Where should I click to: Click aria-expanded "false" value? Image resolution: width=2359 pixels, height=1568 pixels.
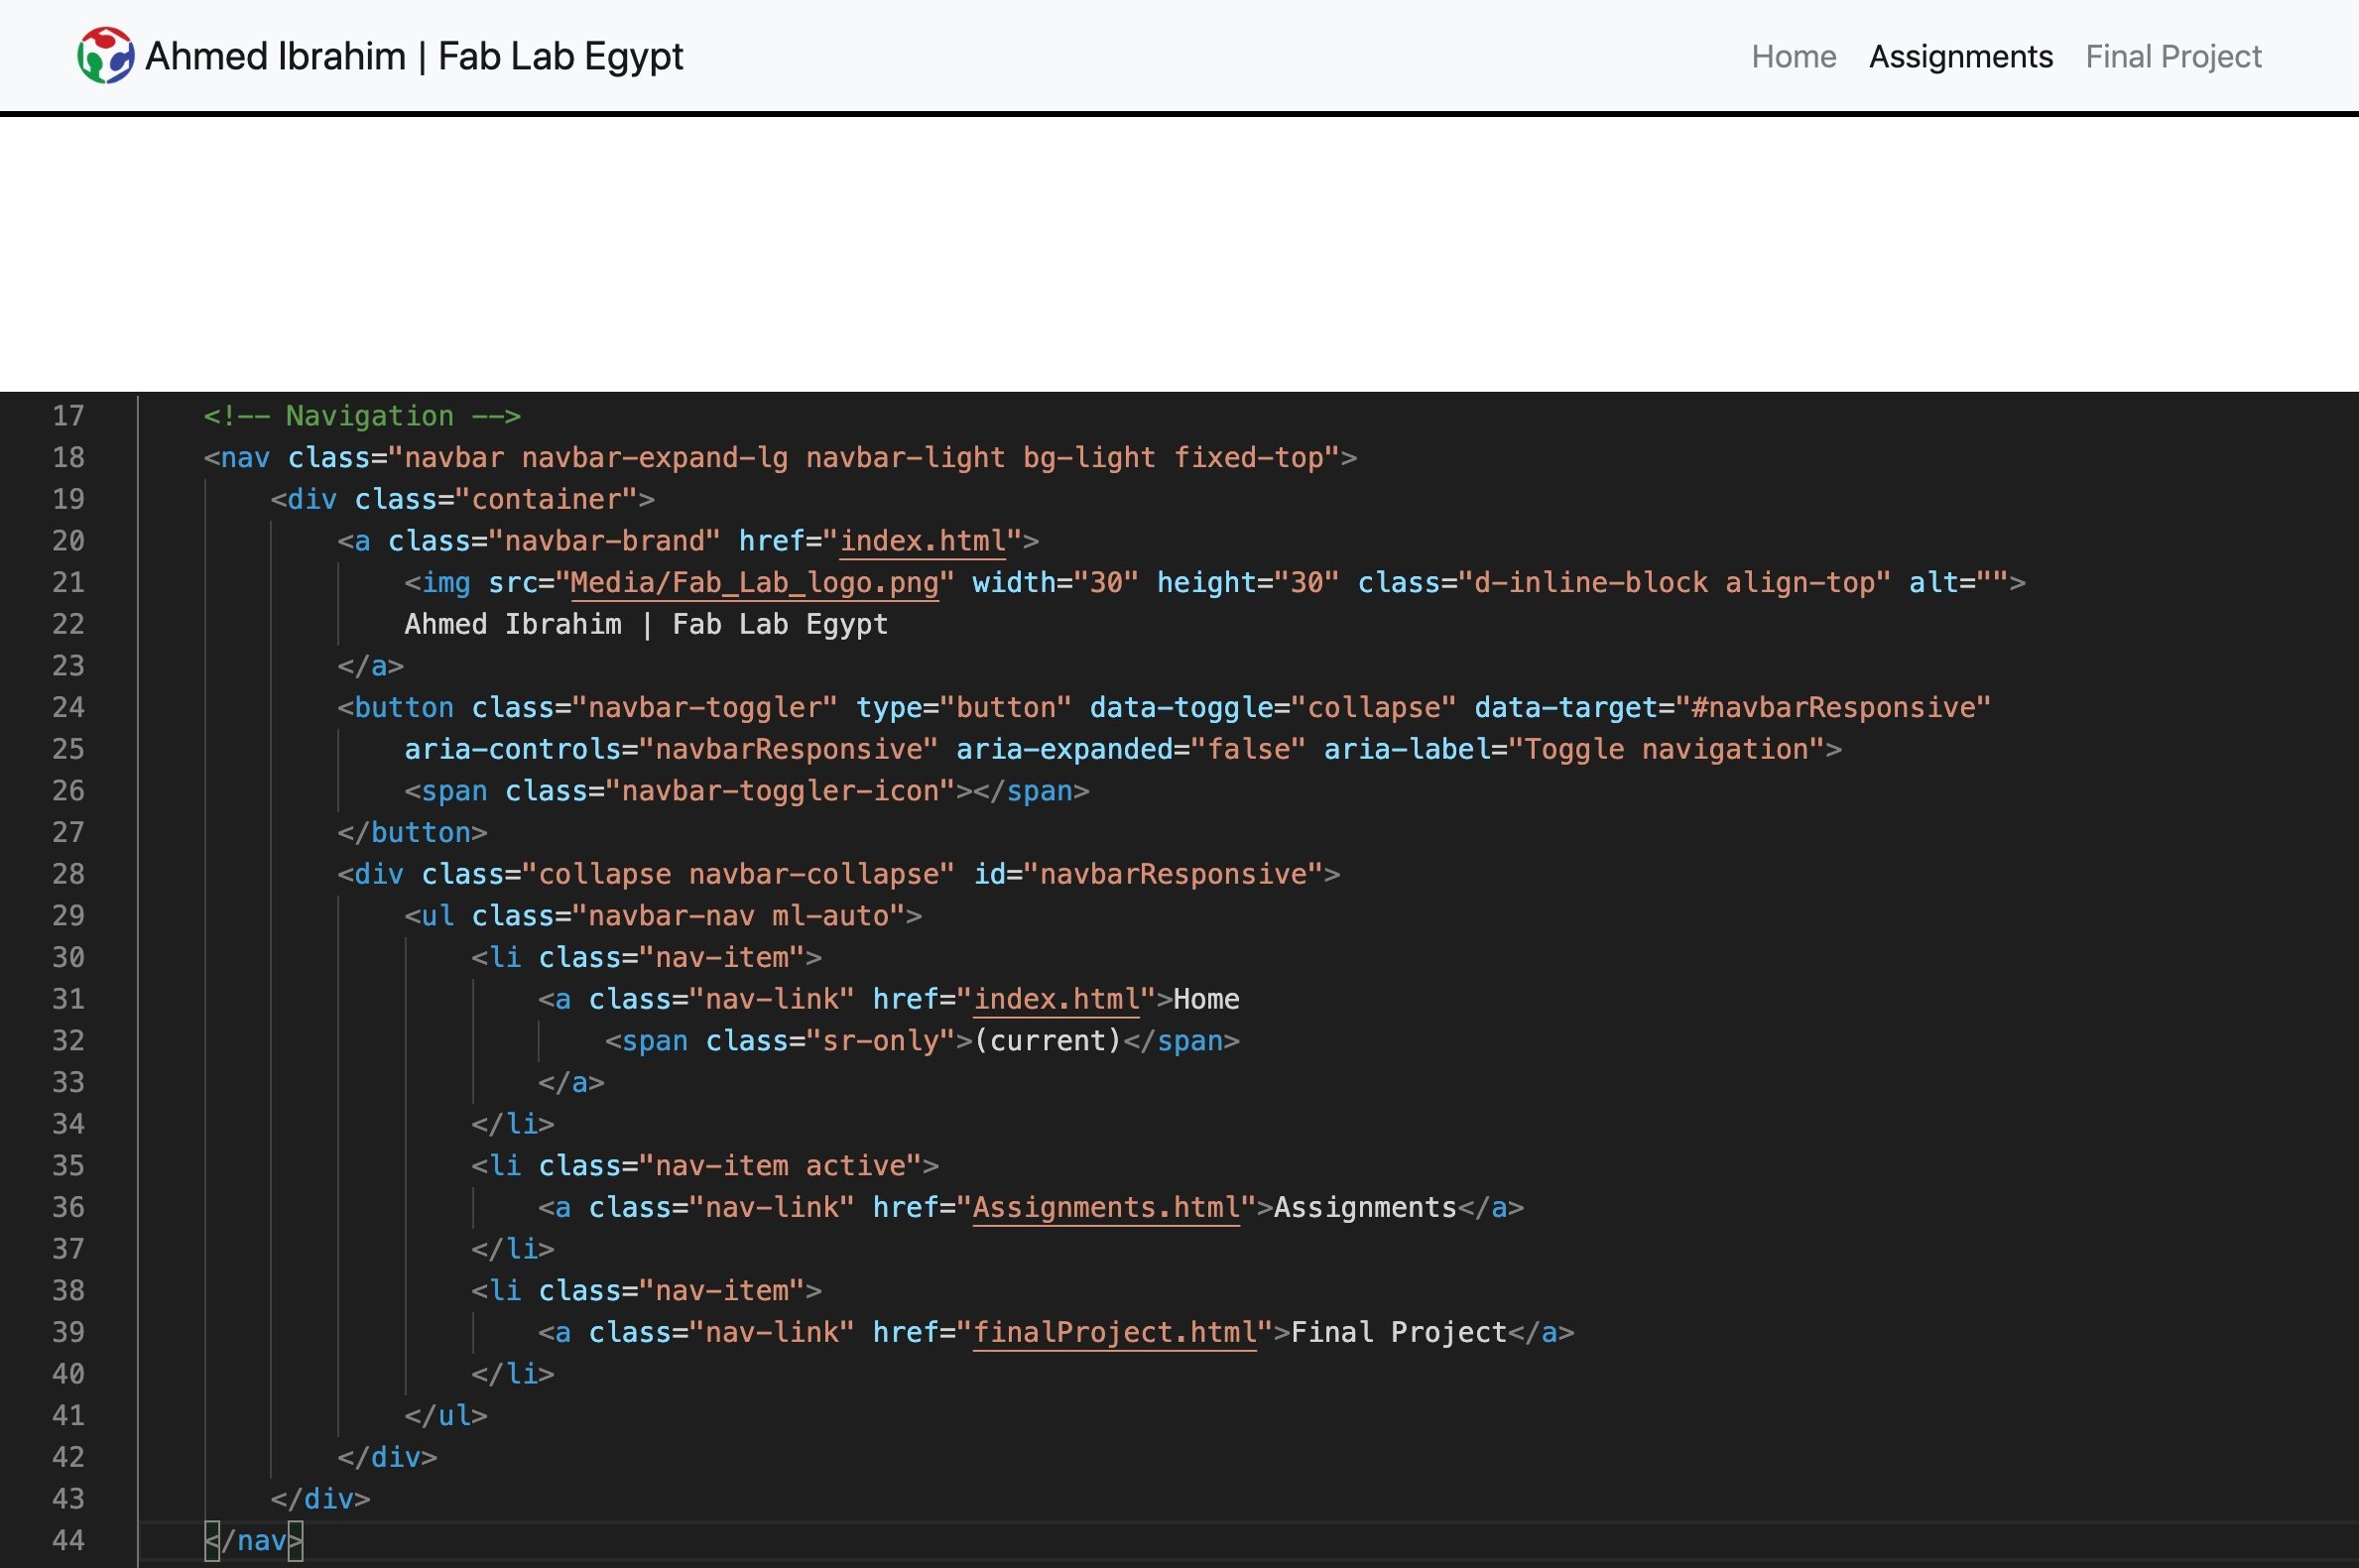point(1248,750)
